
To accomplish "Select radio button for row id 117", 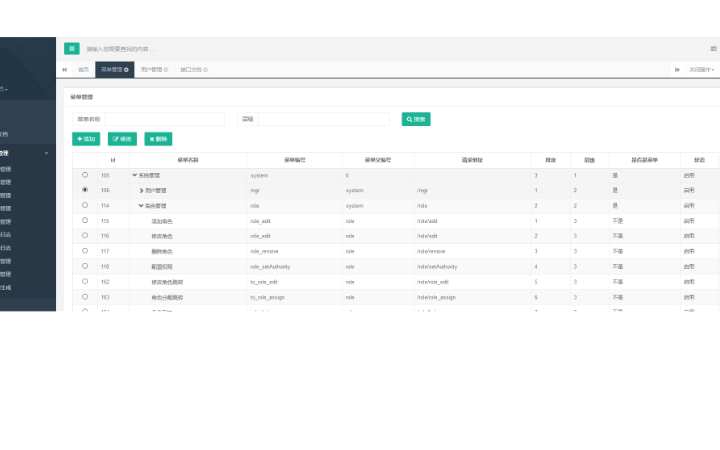I will tap(85, 251).
